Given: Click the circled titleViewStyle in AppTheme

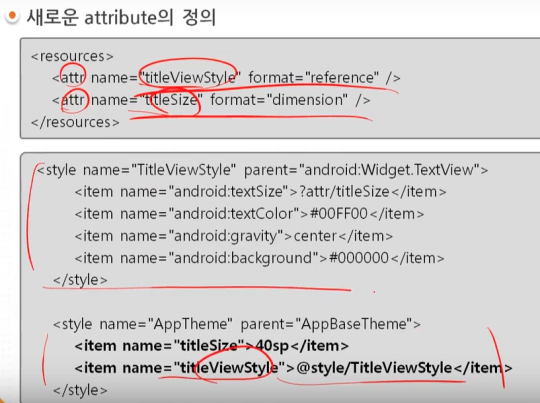Looking at the screenshot, I should click(229, 368).
